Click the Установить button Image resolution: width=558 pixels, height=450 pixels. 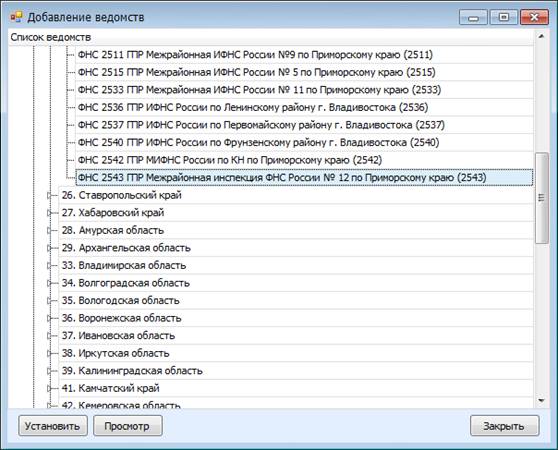coord(53,426)
